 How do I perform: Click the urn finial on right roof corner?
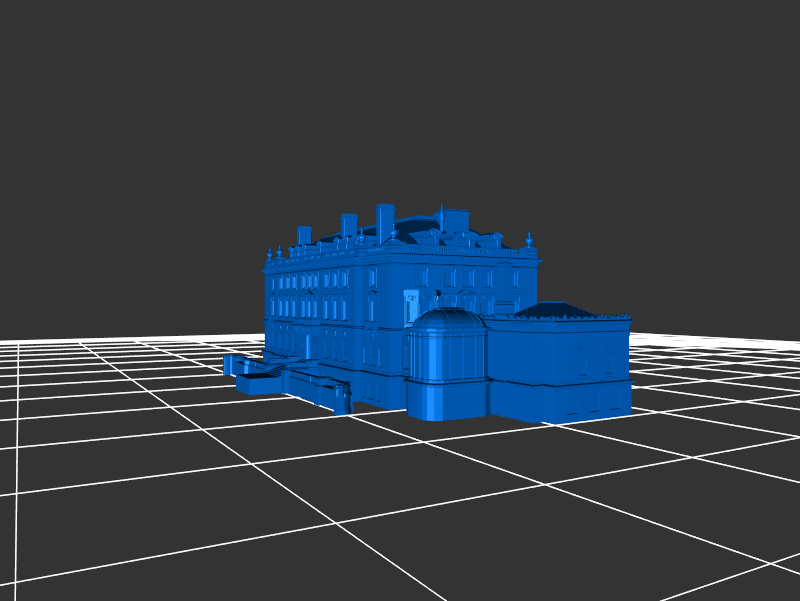[x=529, y=241]
